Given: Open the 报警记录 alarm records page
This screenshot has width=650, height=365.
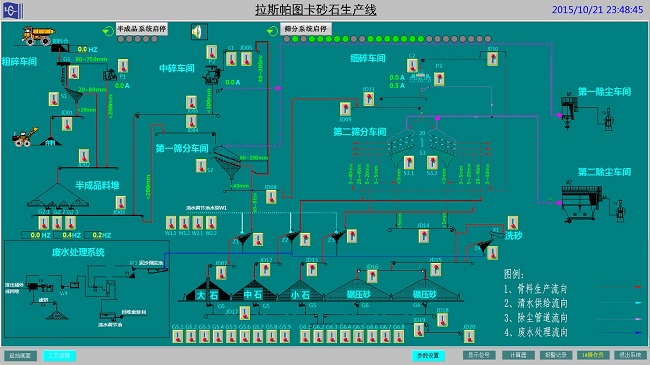Looking at the screenshot, I should 556,355.
